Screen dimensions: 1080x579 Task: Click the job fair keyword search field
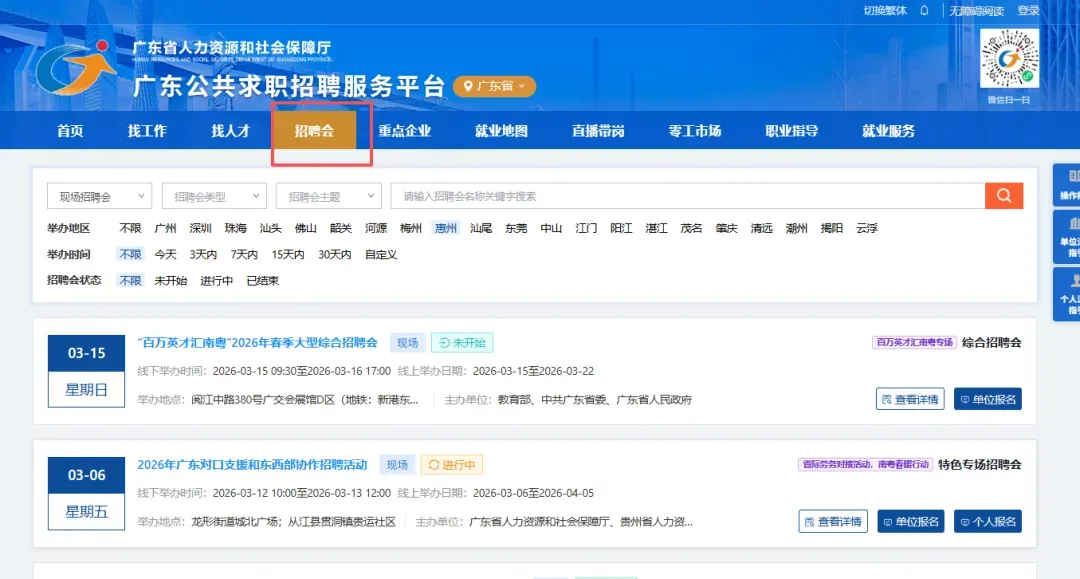(x=687, y=196)
